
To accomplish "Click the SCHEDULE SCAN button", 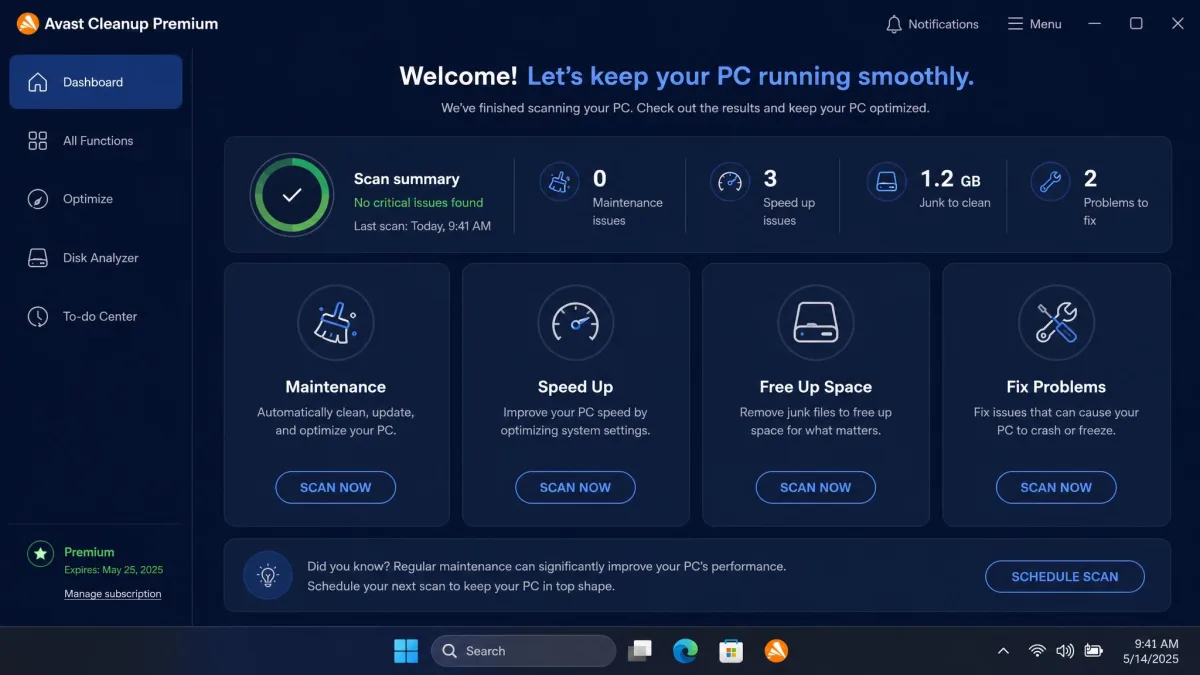I will (1065, 576).
